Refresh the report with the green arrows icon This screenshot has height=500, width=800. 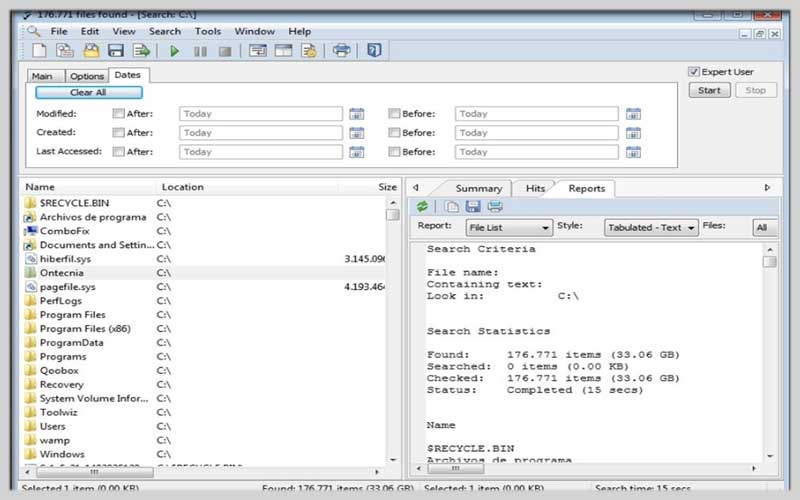pos(422,207)
